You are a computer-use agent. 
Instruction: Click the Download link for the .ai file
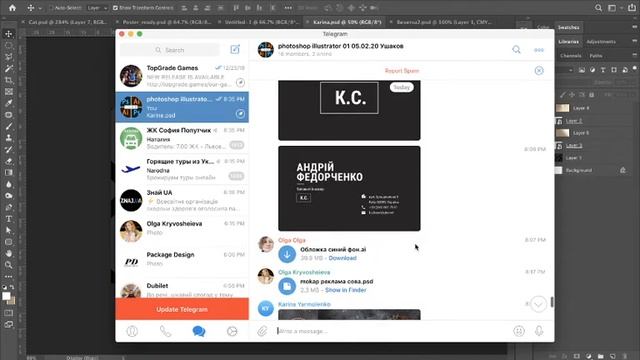click(x=342, y=258)
